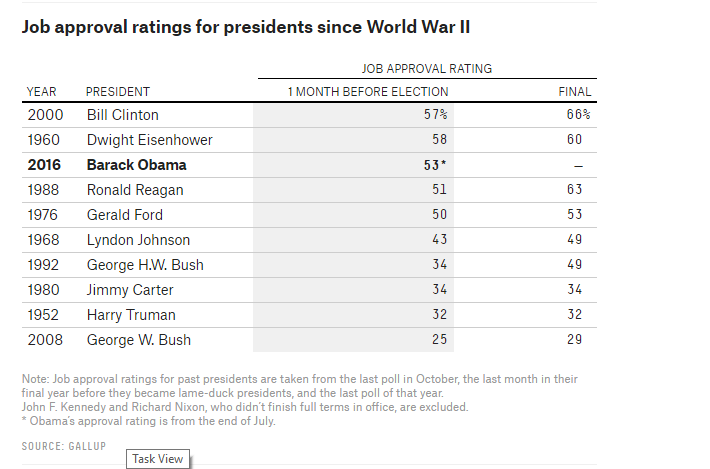
Task: Click Dwight Eisenhower in the table
Action: tap(149, 140)
